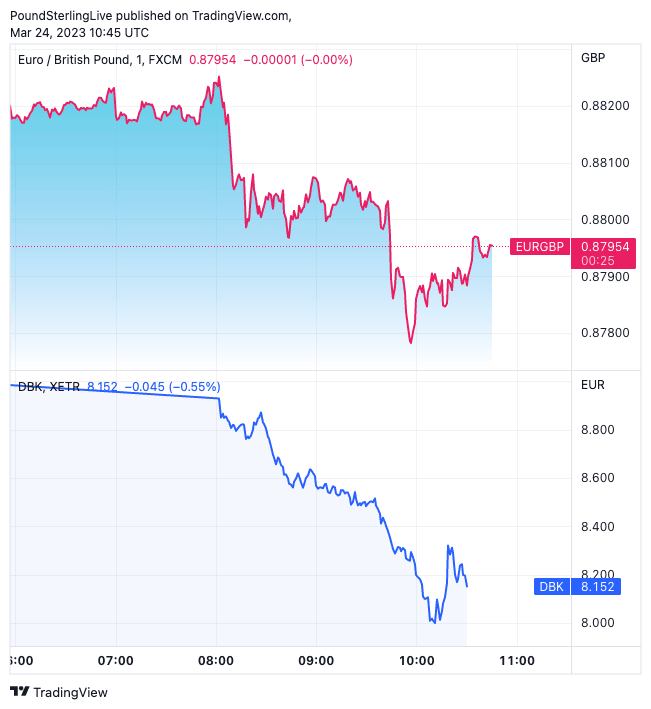Click the GBP currency axis label

coord(593,58)
